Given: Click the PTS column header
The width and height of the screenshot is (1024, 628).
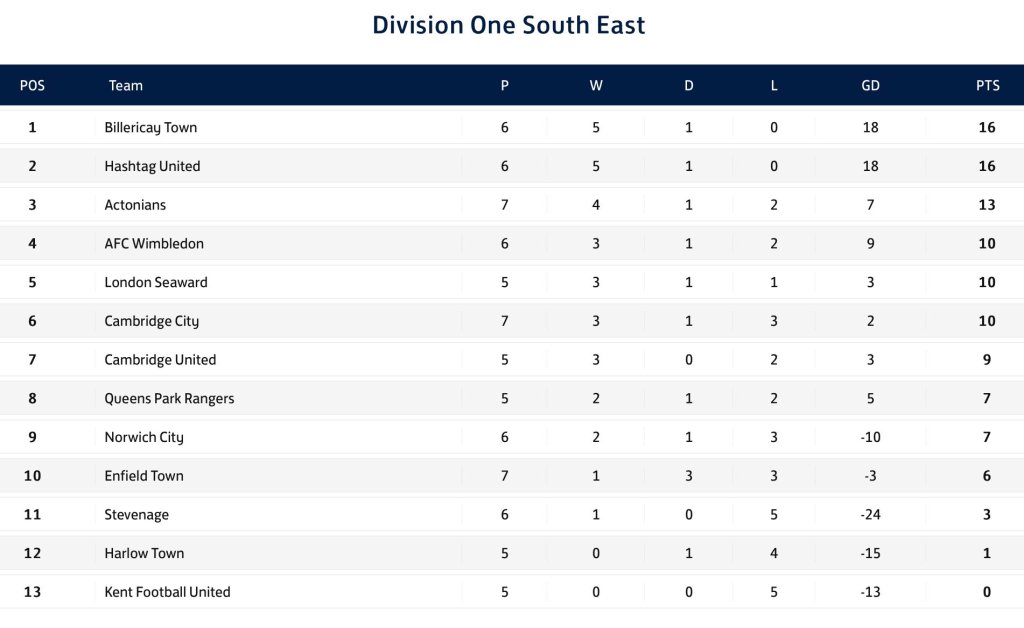Looking at the screenshot, I should click(987, 85).
